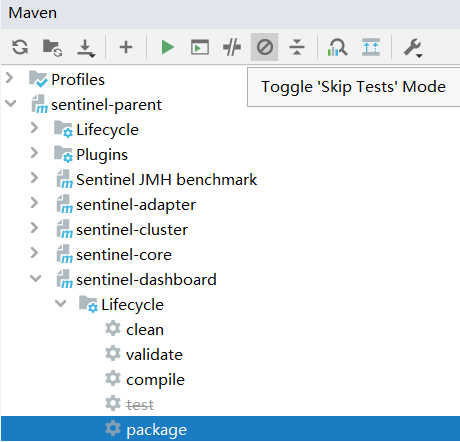Collapse all tree nodes icon
Image resolution: width=460 pixels, height=442 pixels.
tap(297, 47)
